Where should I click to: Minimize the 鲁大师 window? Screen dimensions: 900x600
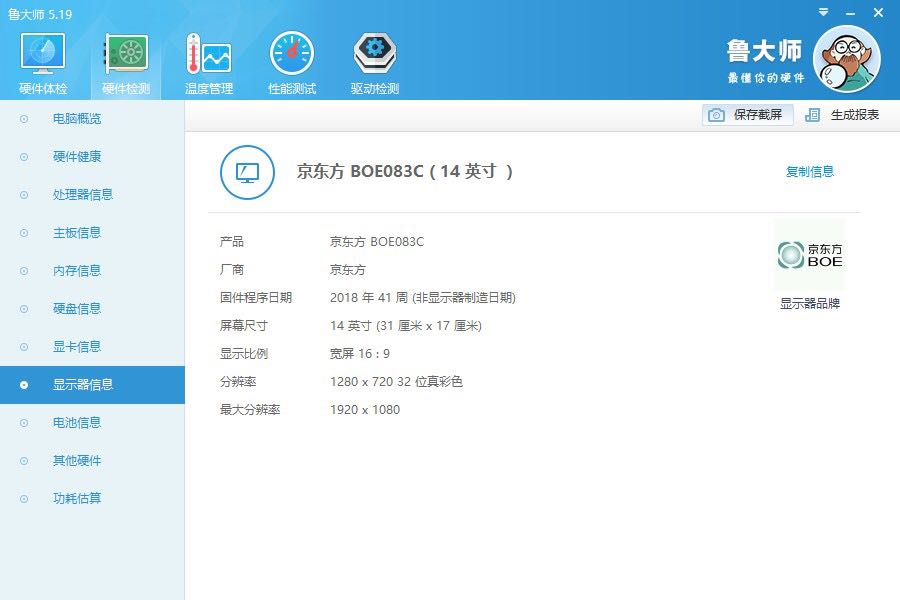[851, 13]
